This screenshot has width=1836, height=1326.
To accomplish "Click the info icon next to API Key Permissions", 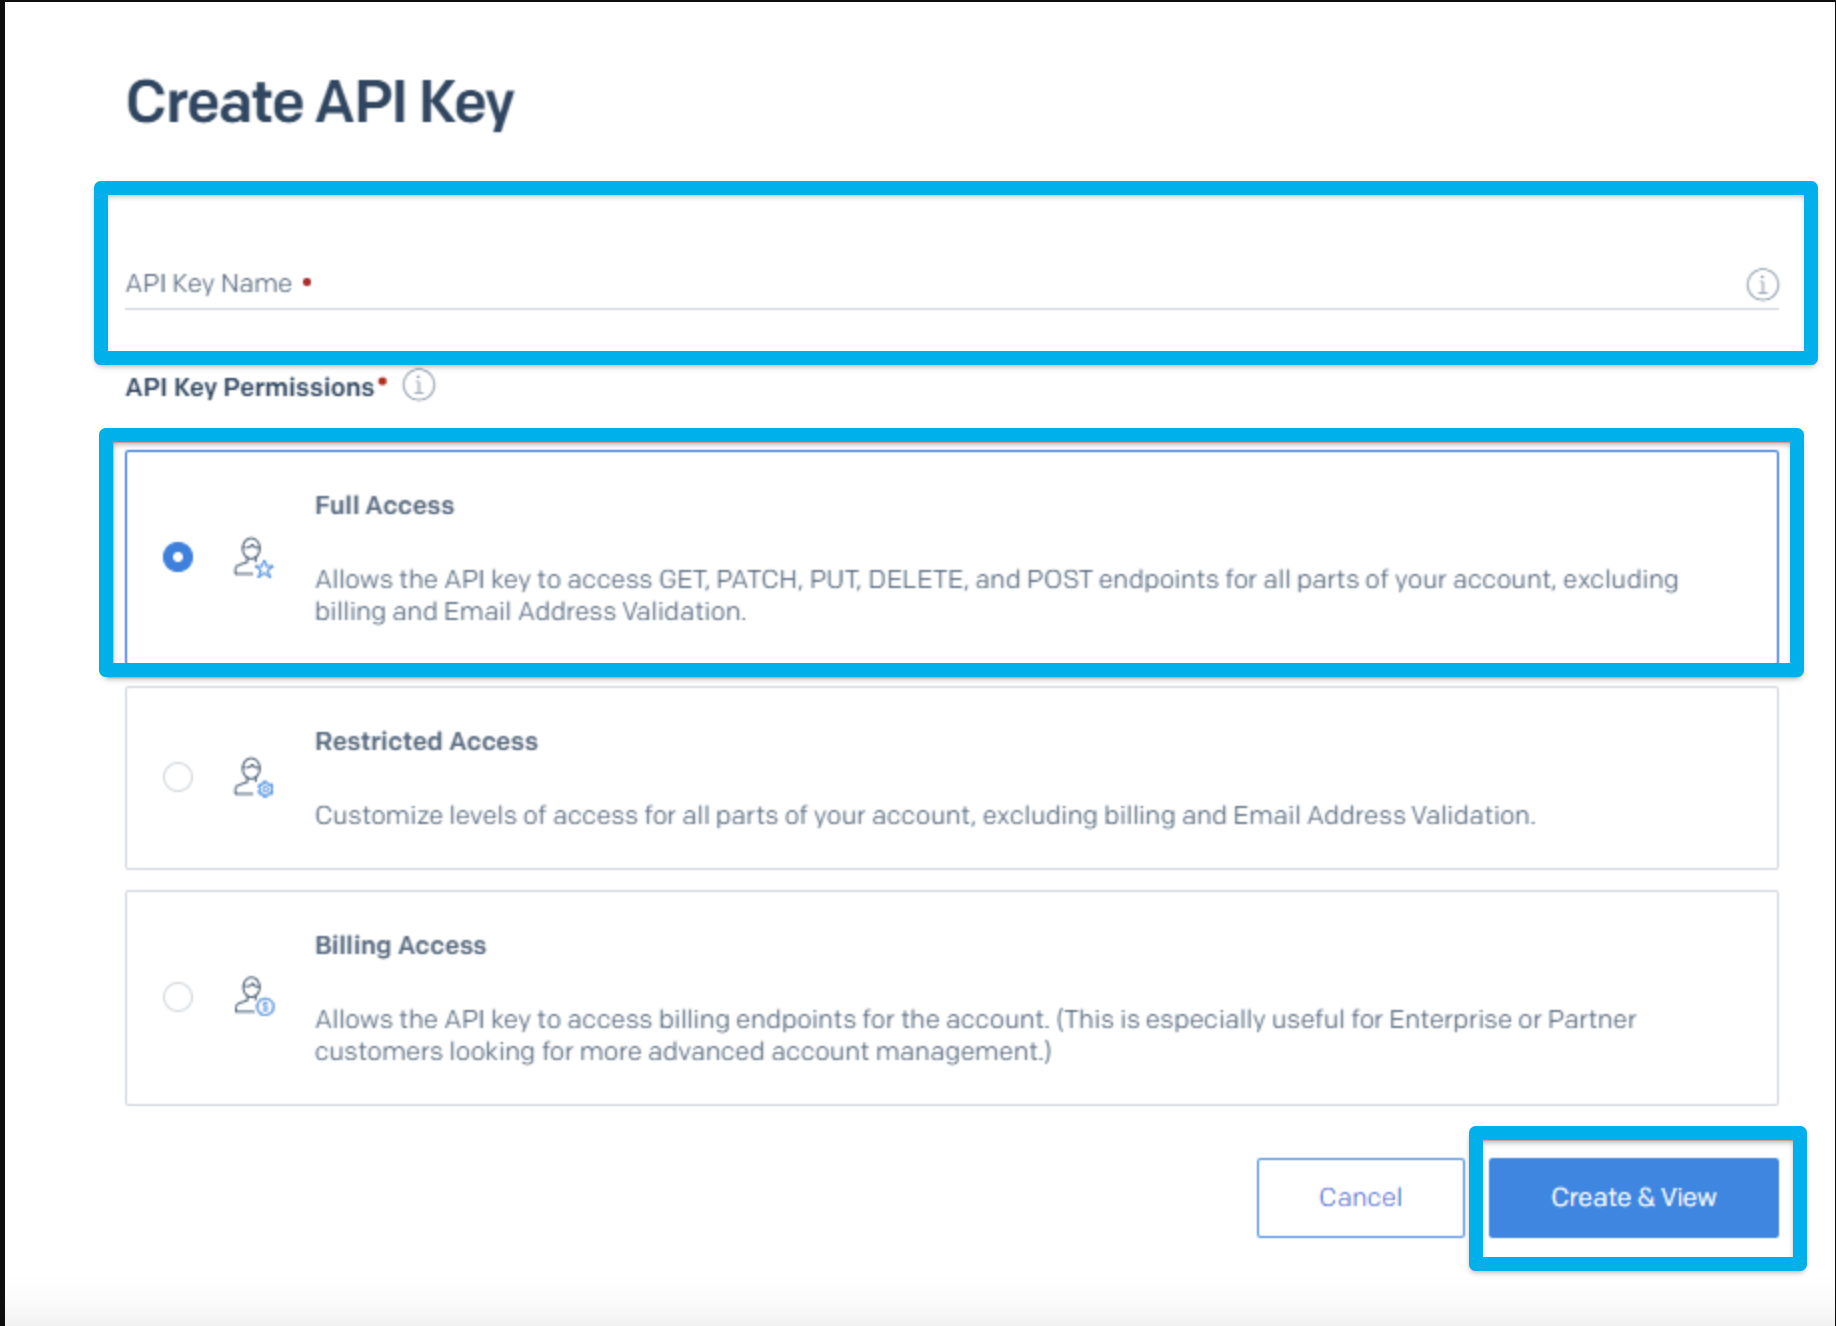I will pos(416,386).
